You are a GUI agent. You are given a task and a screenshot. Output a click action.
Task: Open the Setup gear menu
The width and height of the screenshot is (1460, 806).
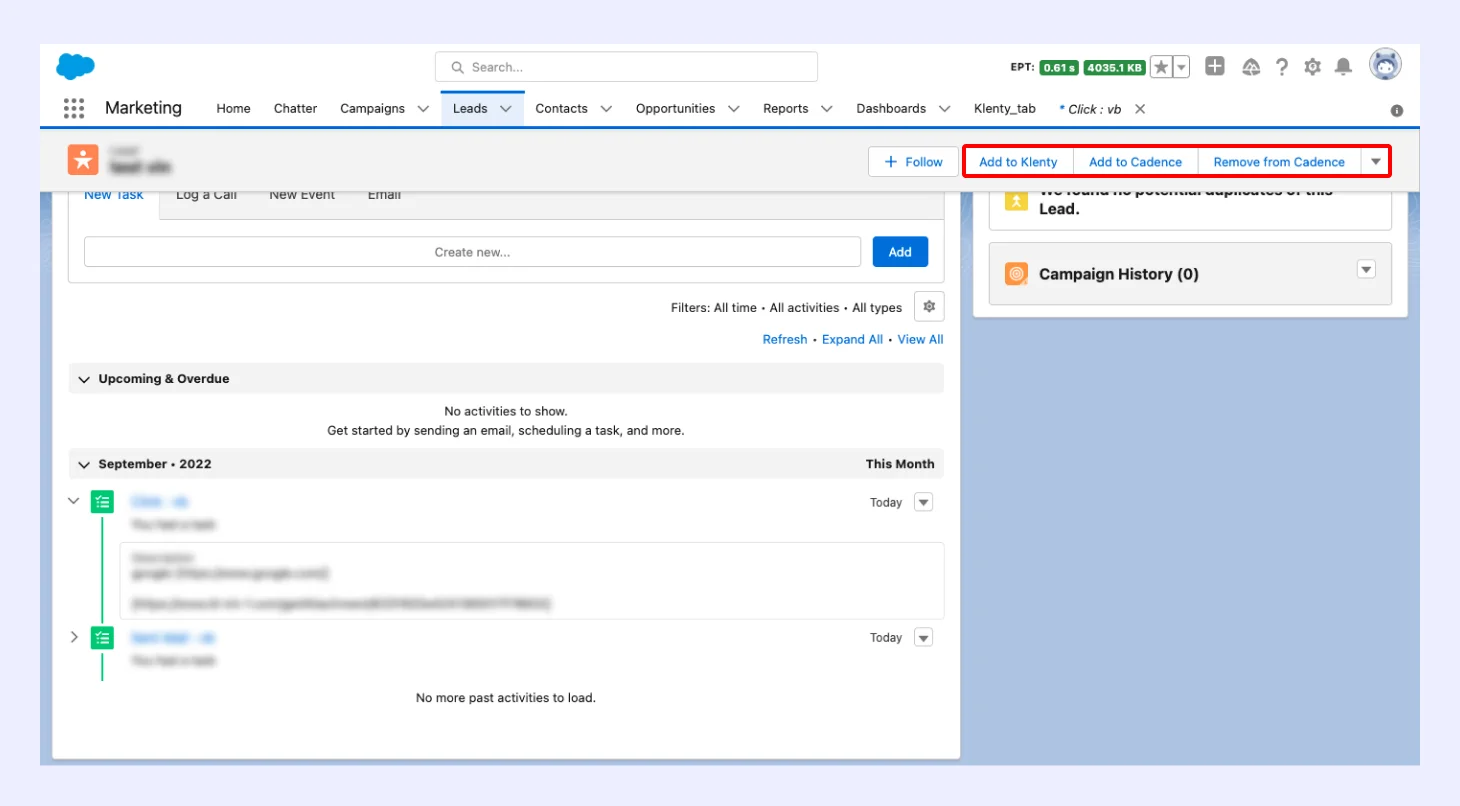[x=1312, y=67]
